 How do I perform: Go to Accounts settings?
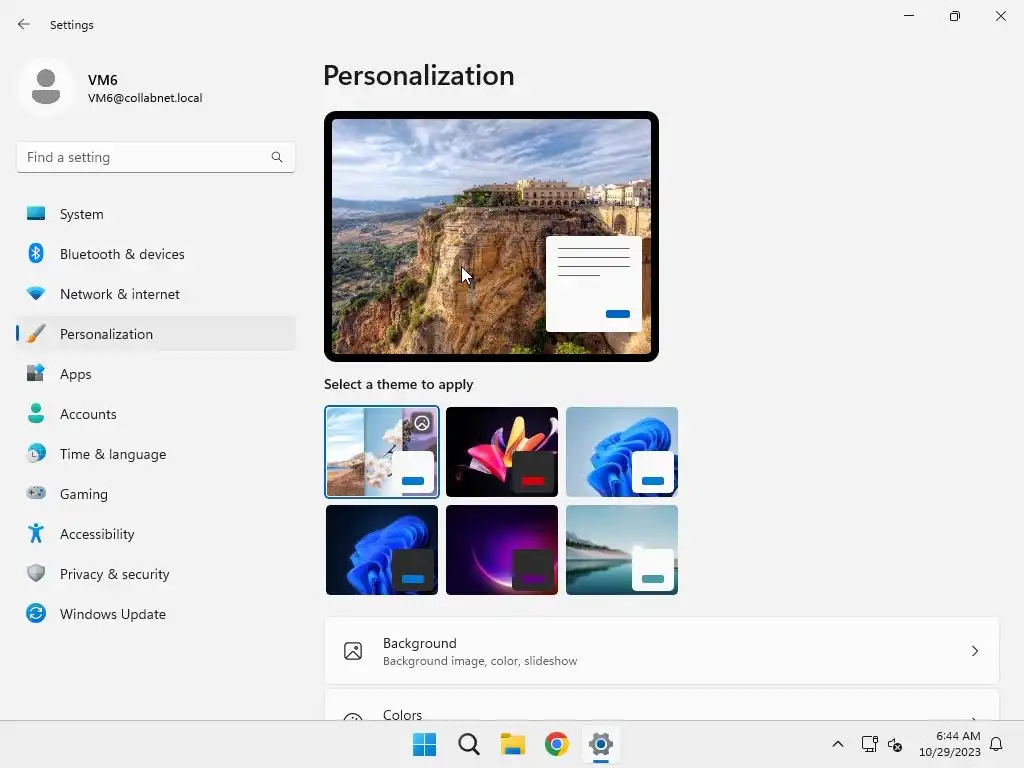pos(155,413)
